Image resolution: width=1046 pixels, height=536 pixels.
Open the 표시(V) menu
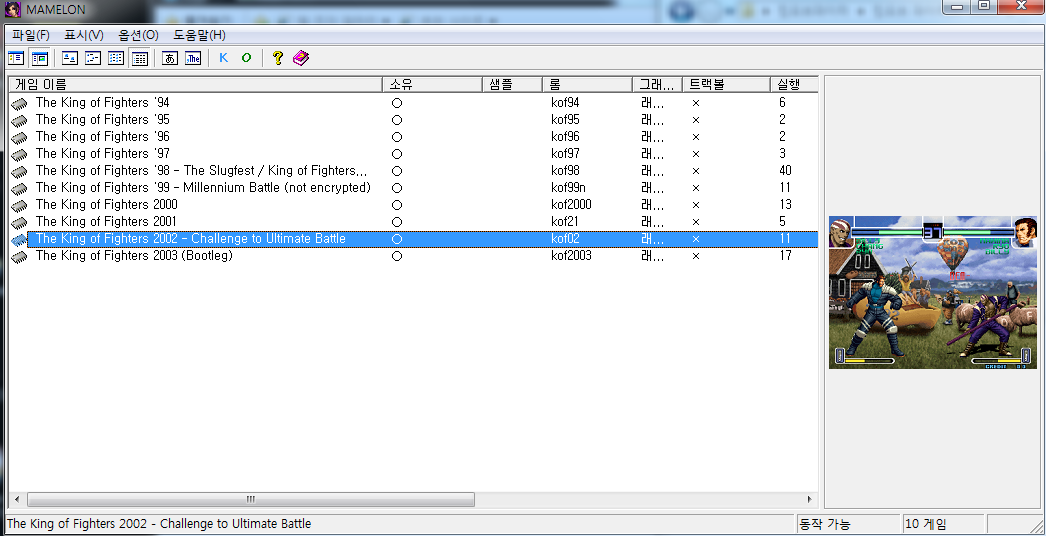pos(84,35)
